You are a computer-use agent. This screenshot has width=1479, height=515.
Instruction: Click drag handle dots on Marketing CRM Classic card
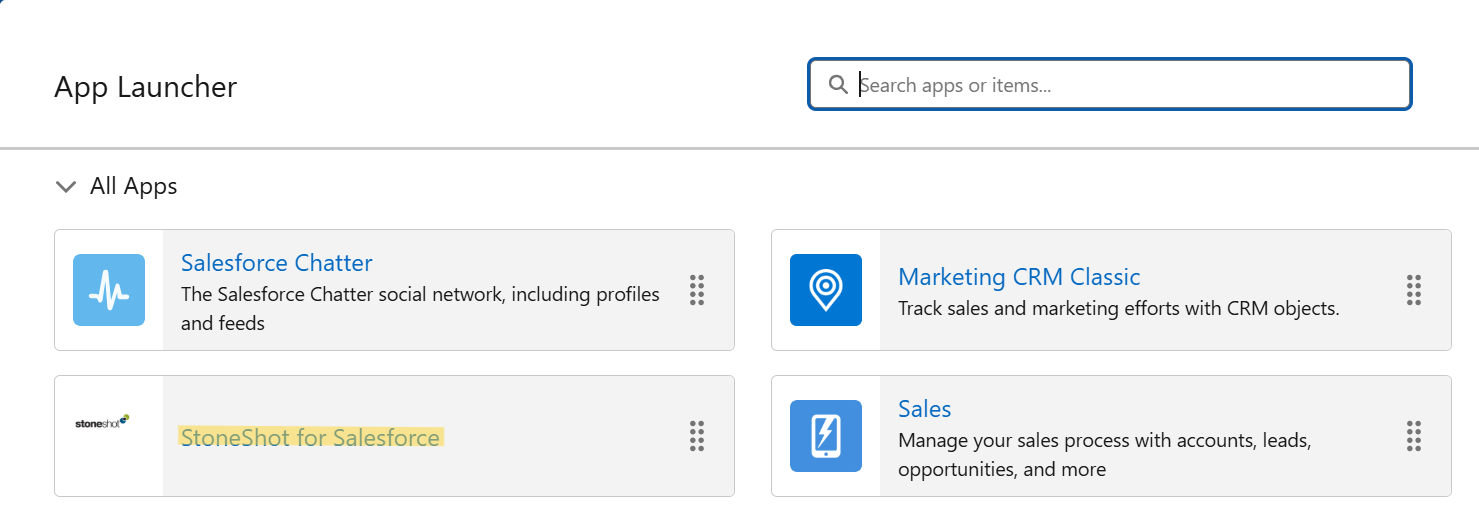1414,290
